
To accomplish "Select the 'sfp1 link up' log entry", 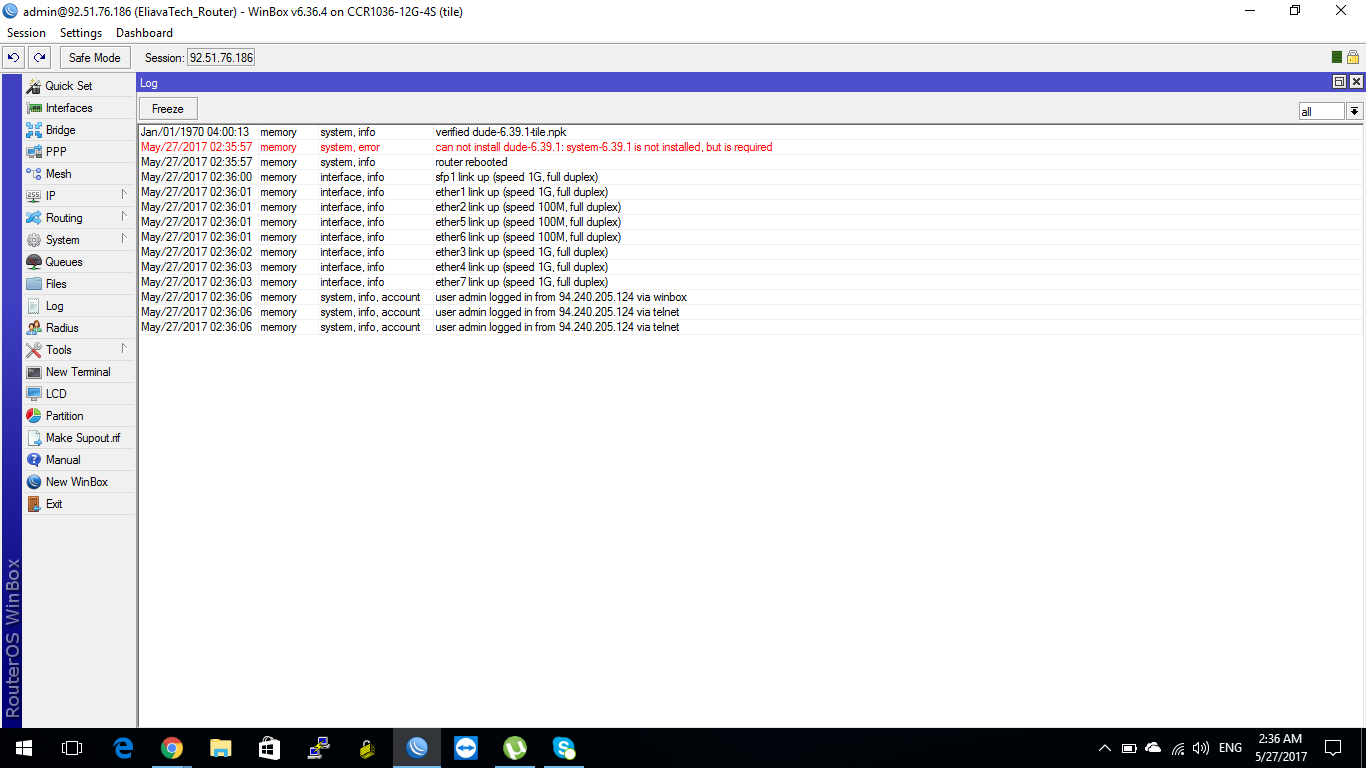I will click(x=750, y=177).
